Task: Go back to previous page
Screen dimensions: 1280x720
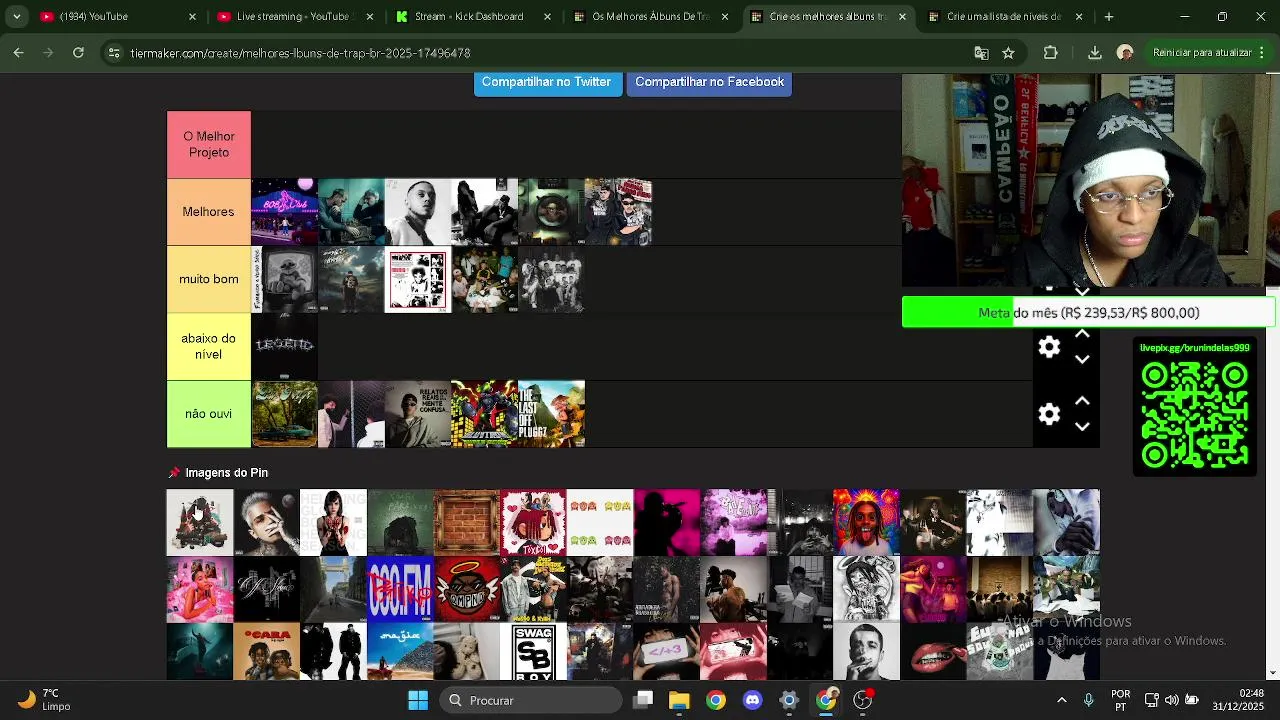Action: [x=19, y=53]
